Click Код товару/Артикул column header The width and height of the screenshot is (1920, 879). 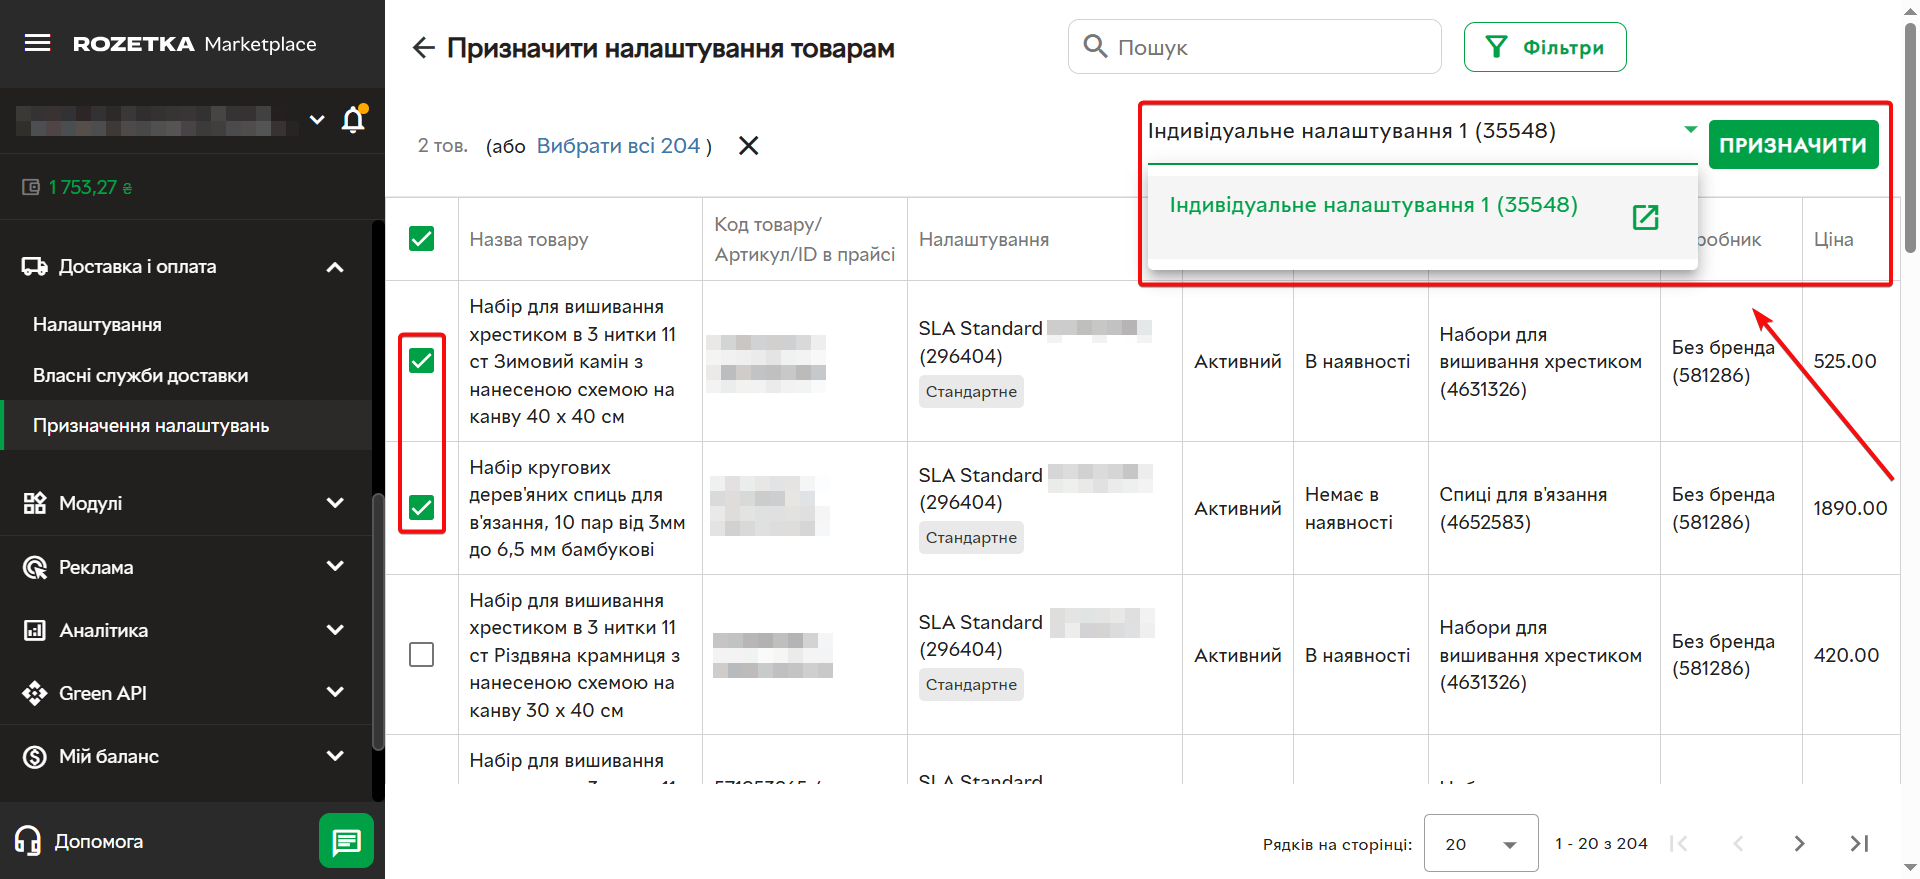[805, 239]
